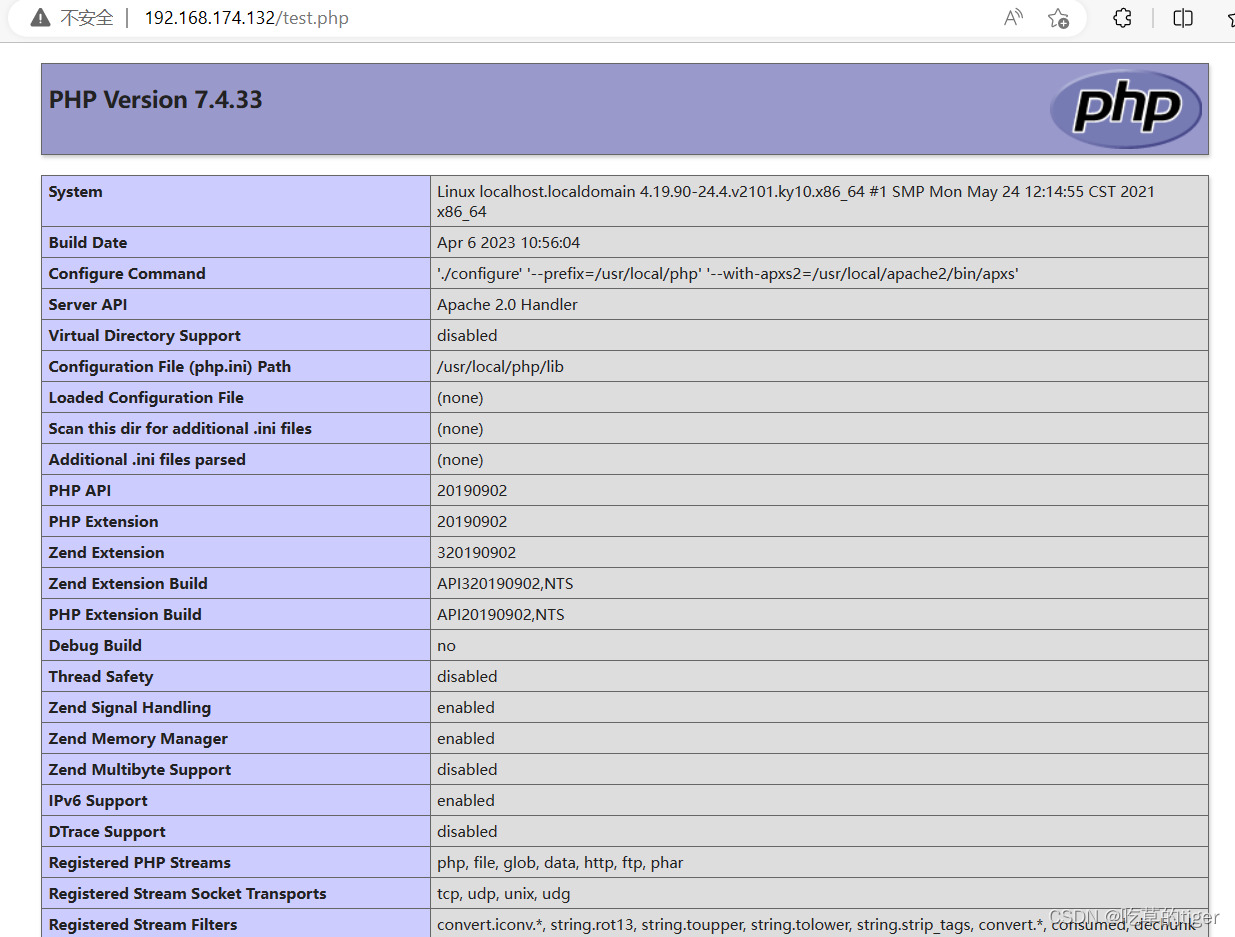Click the convert.iconv.* stream filters value

point(816,924)
